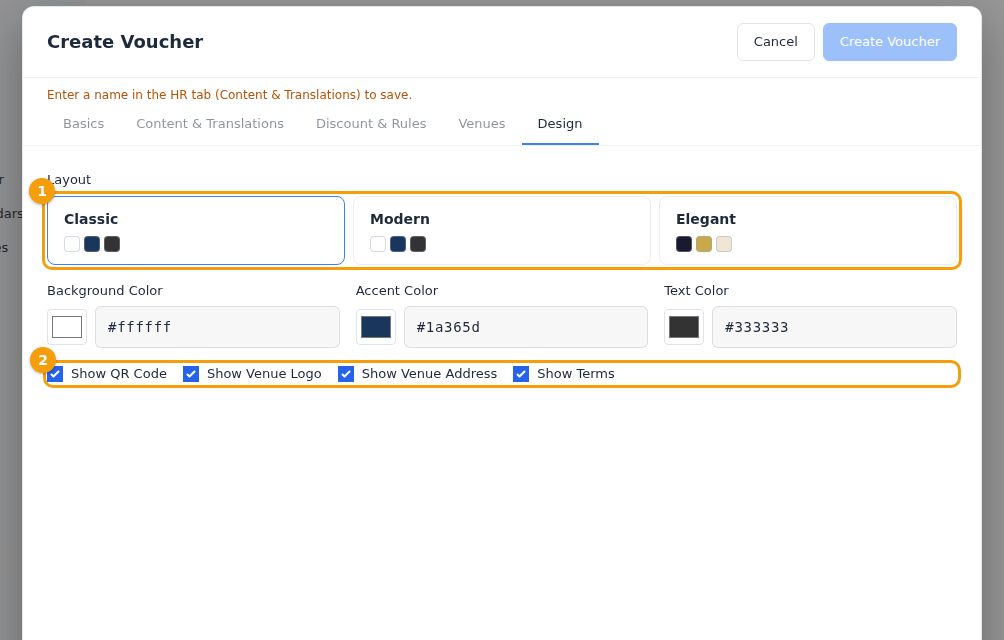The width and height of the screenshot is (1004, 640).
Task: Select the Design tab
Action: pos(560,124)
